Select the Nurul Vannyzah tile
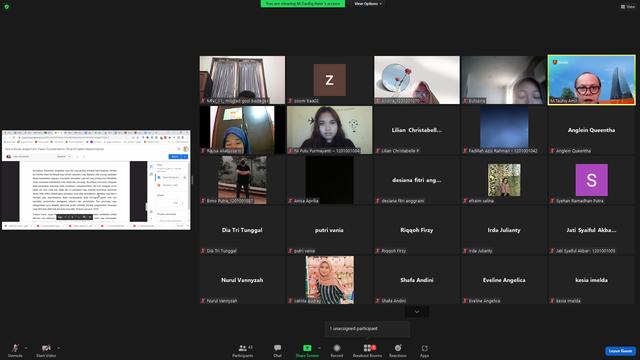Screen dimensions: 640x360 (x=242, y=280)
